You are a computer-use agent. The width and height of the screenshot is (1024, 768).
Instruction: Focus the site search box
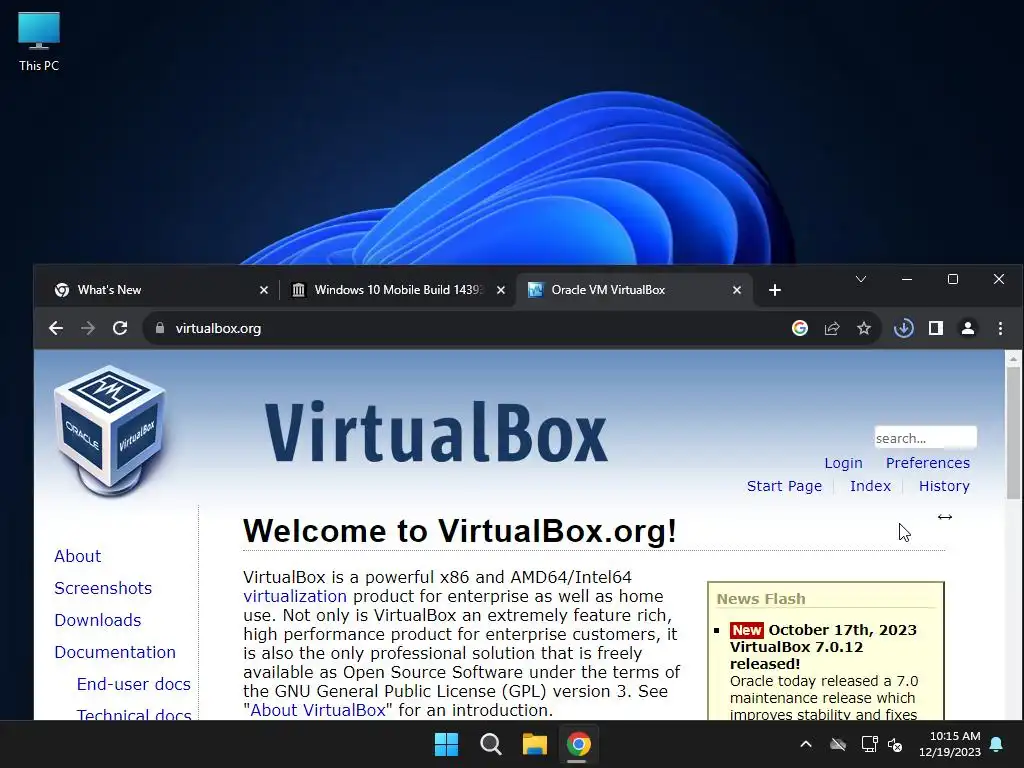click(x=925, y=438)
